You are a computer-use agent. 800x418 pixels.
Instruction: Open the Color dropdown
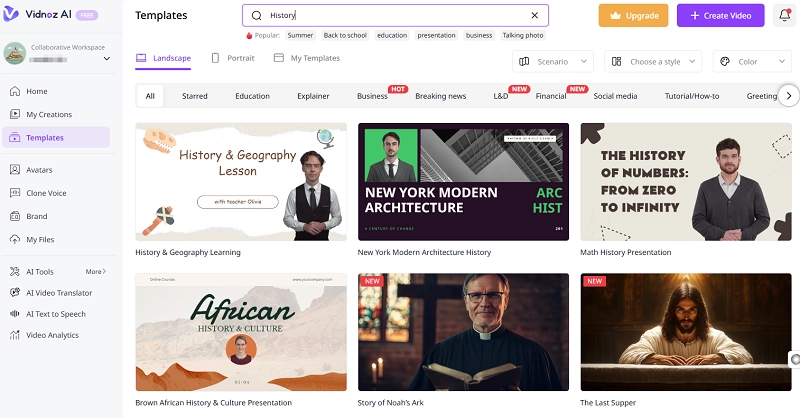point(752,61)
